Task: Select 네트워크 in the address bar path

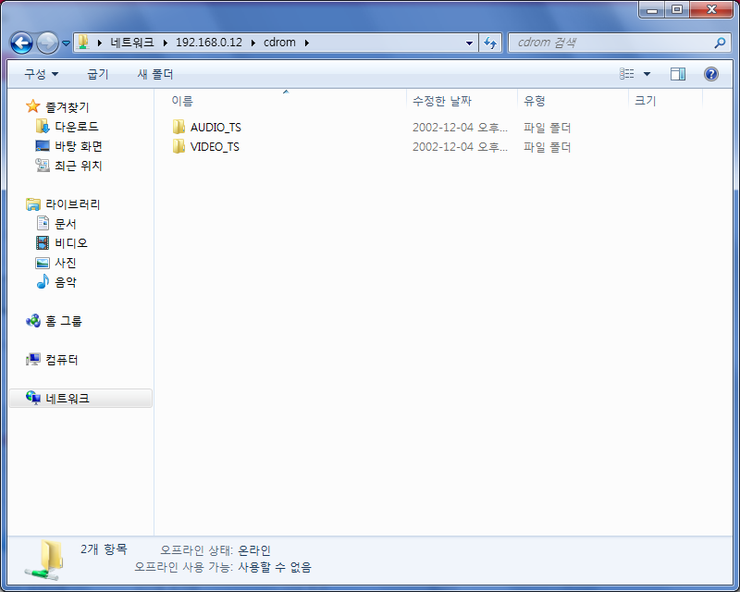Action: coord(132,42)
